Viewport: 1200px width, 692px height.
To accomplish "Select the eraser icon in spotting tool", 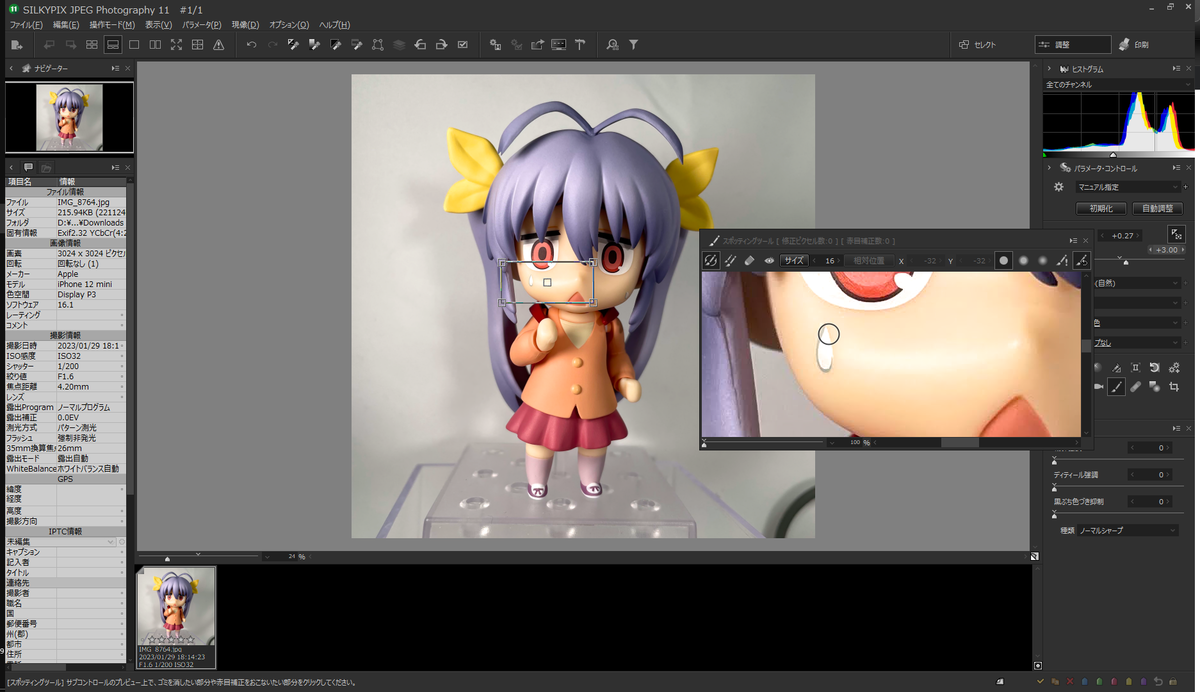I will click(x=750, y=260).
